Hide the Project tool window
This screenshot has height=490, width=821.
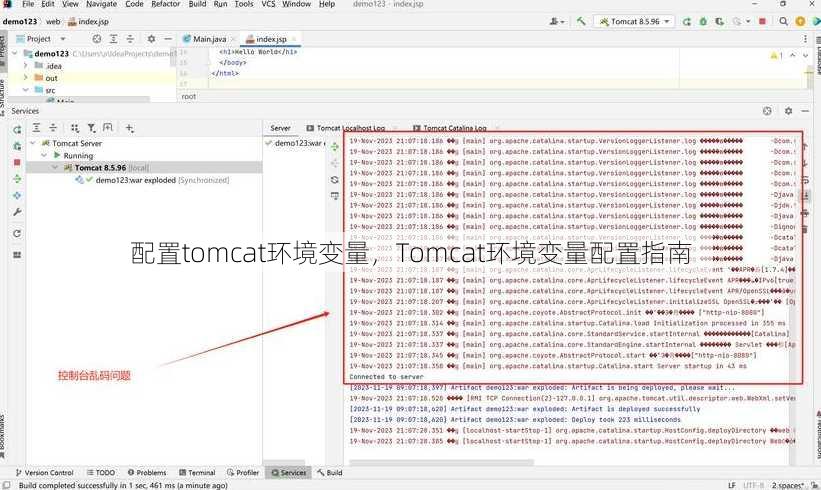coord(168,39)
